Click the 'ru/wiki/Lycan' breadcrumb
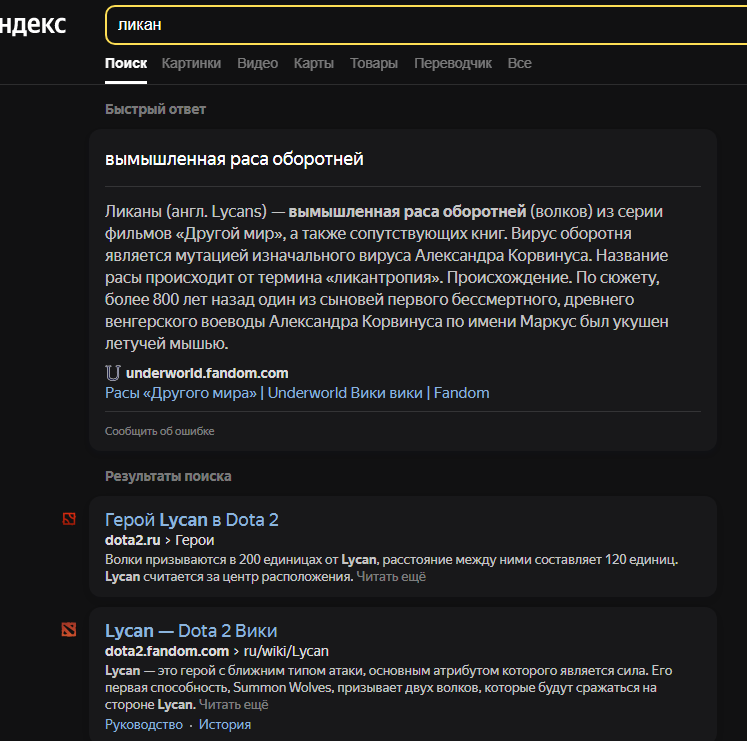 coord(286,651)
